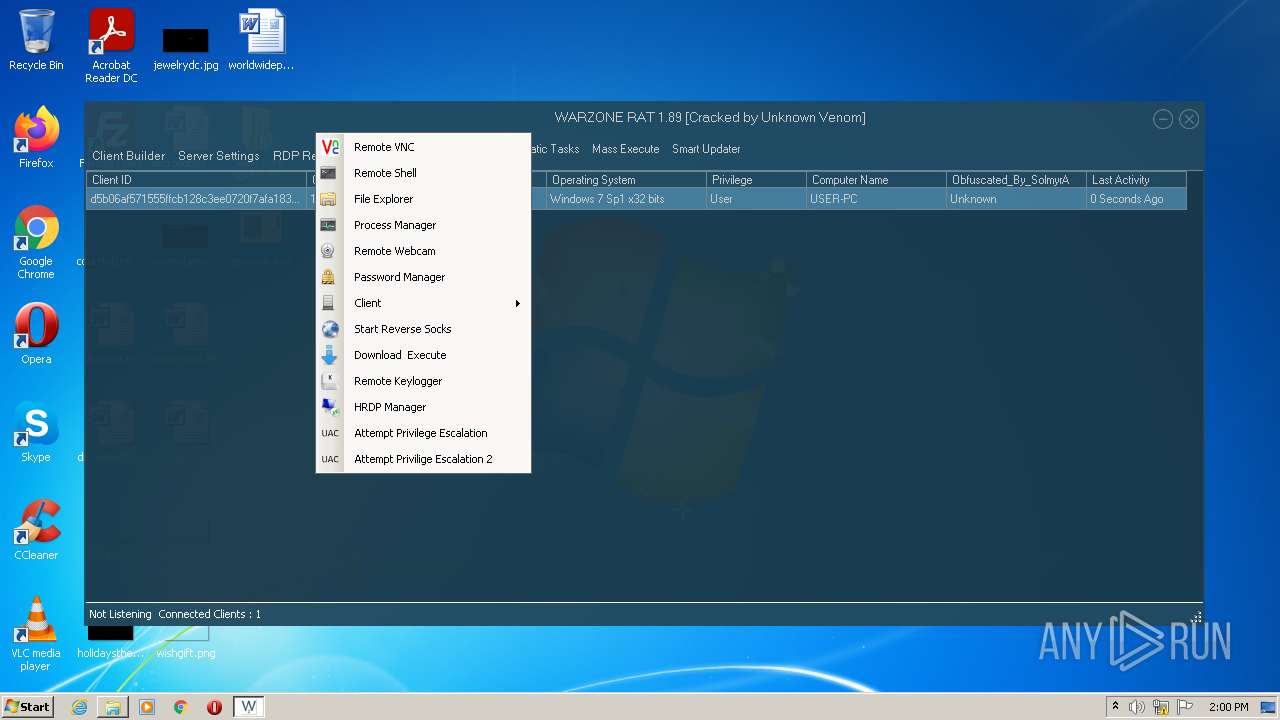Choose Attempt Privilege Escalation entry
Image resolution: width=1280 pixels, height=720 pixels.
point(423,433)
